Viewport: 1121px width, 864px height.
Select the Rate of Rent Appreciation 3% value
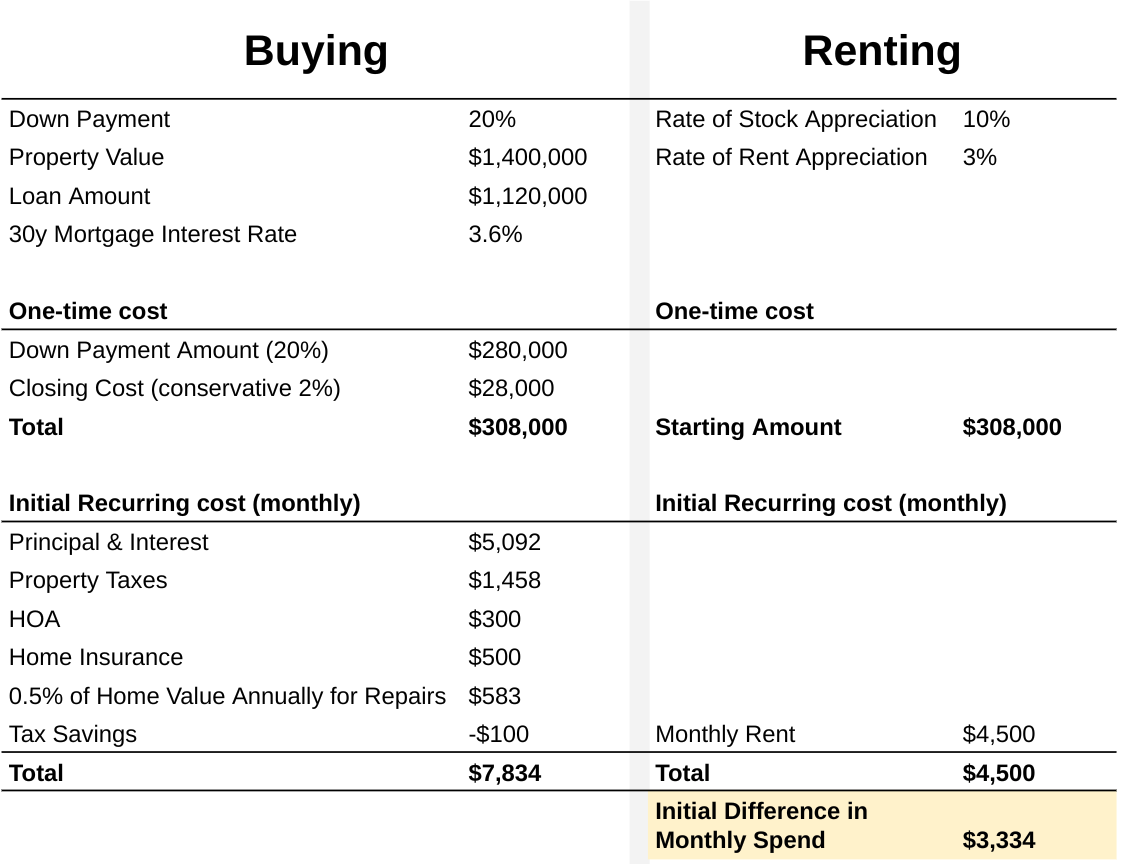pyautogui.click(x=979, y=158)
